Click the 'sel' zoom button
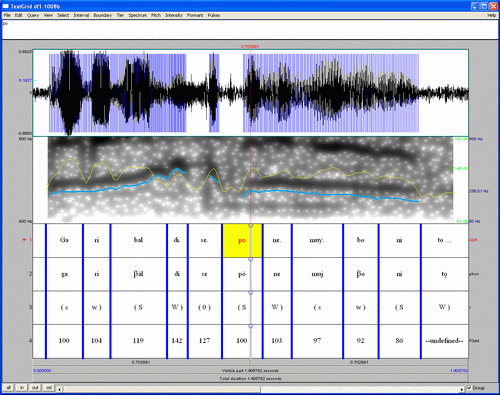 click(49, 388)
